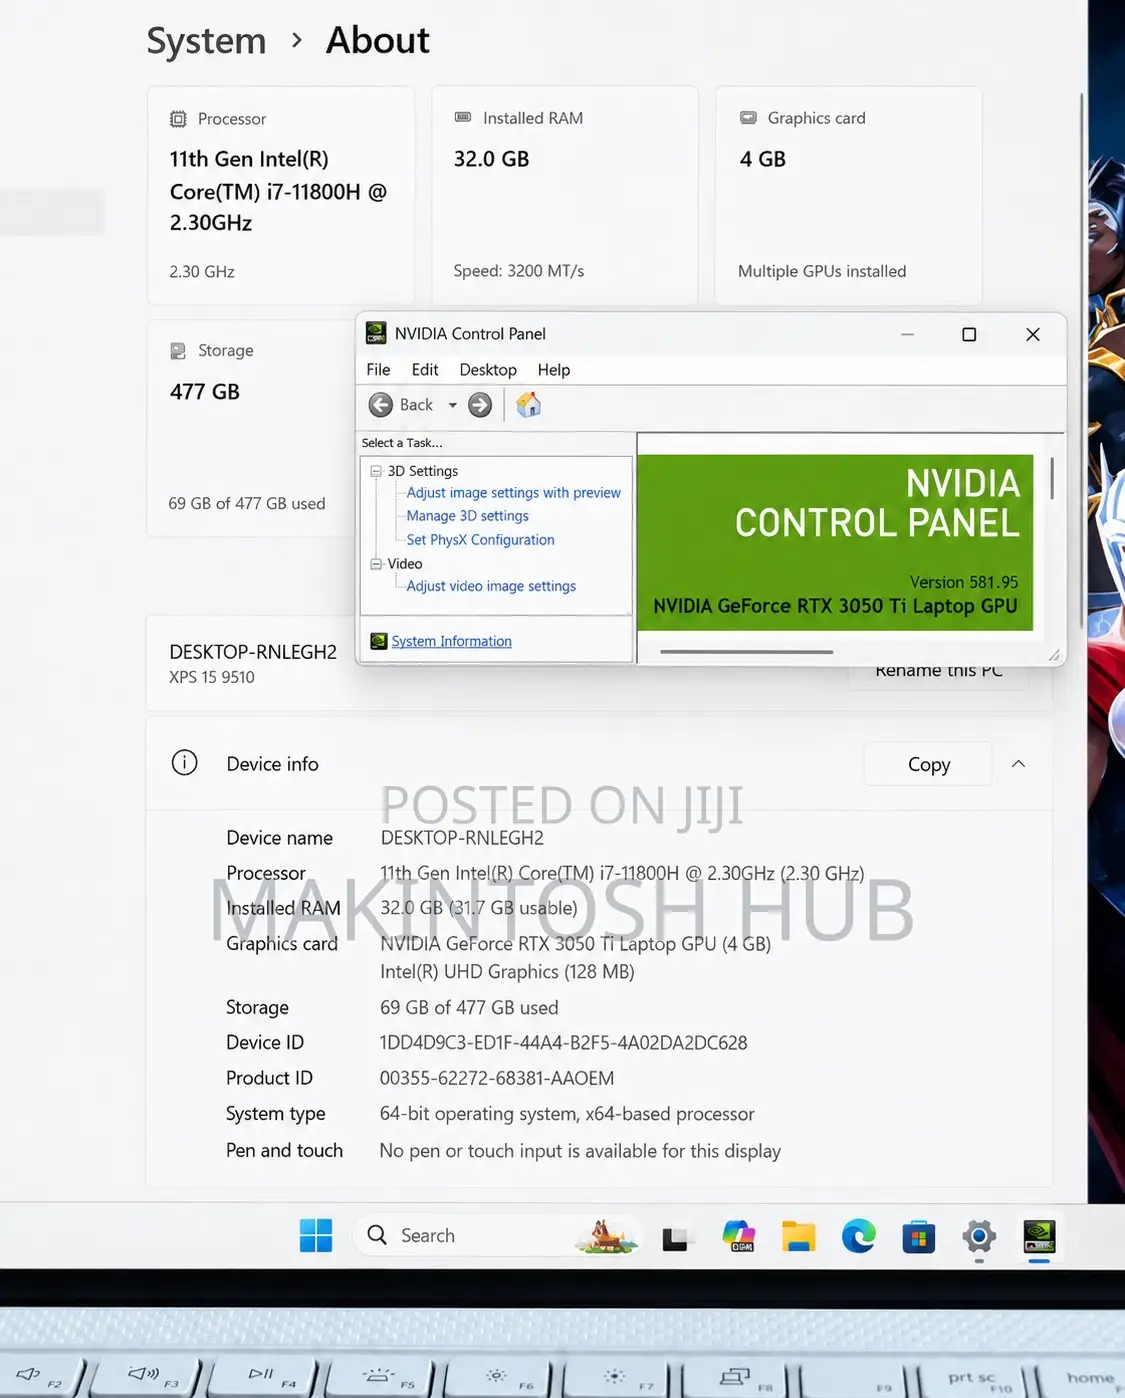Open Microsoft Store from taskbar

tap(918, 1238)
